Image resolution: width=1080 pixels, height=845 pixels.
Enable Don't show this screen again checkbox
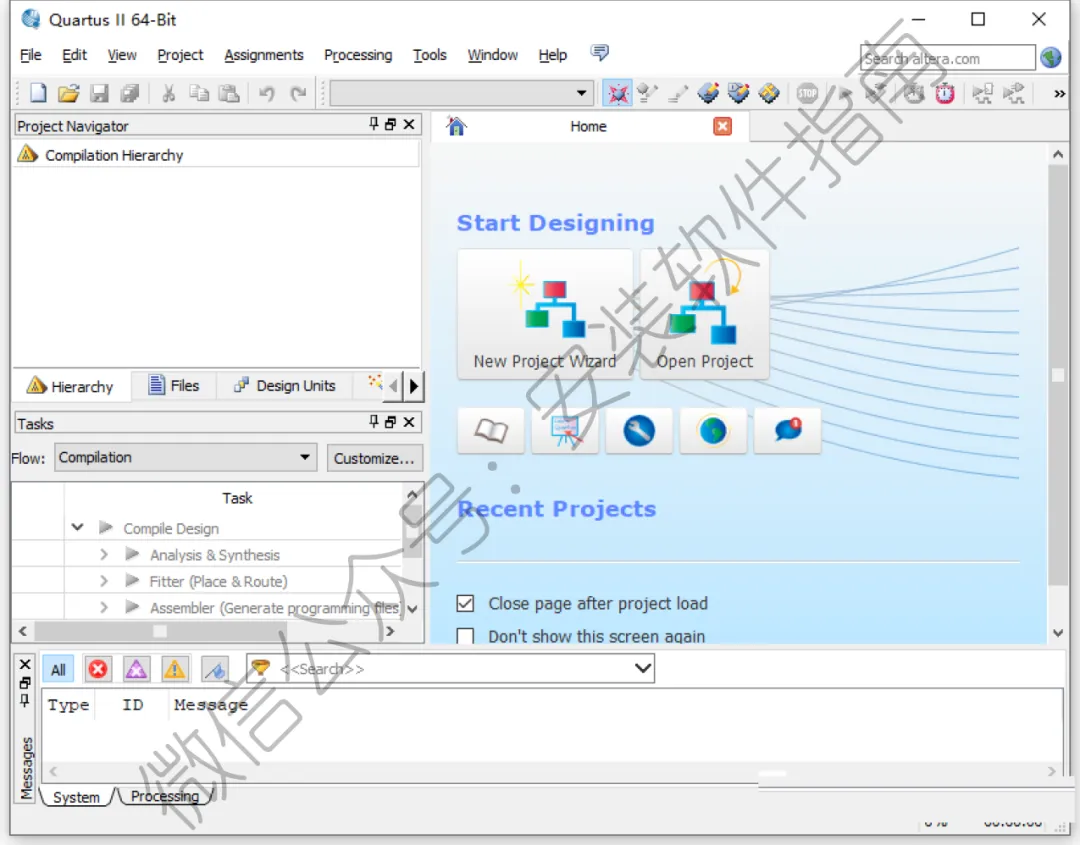point(466,636)
